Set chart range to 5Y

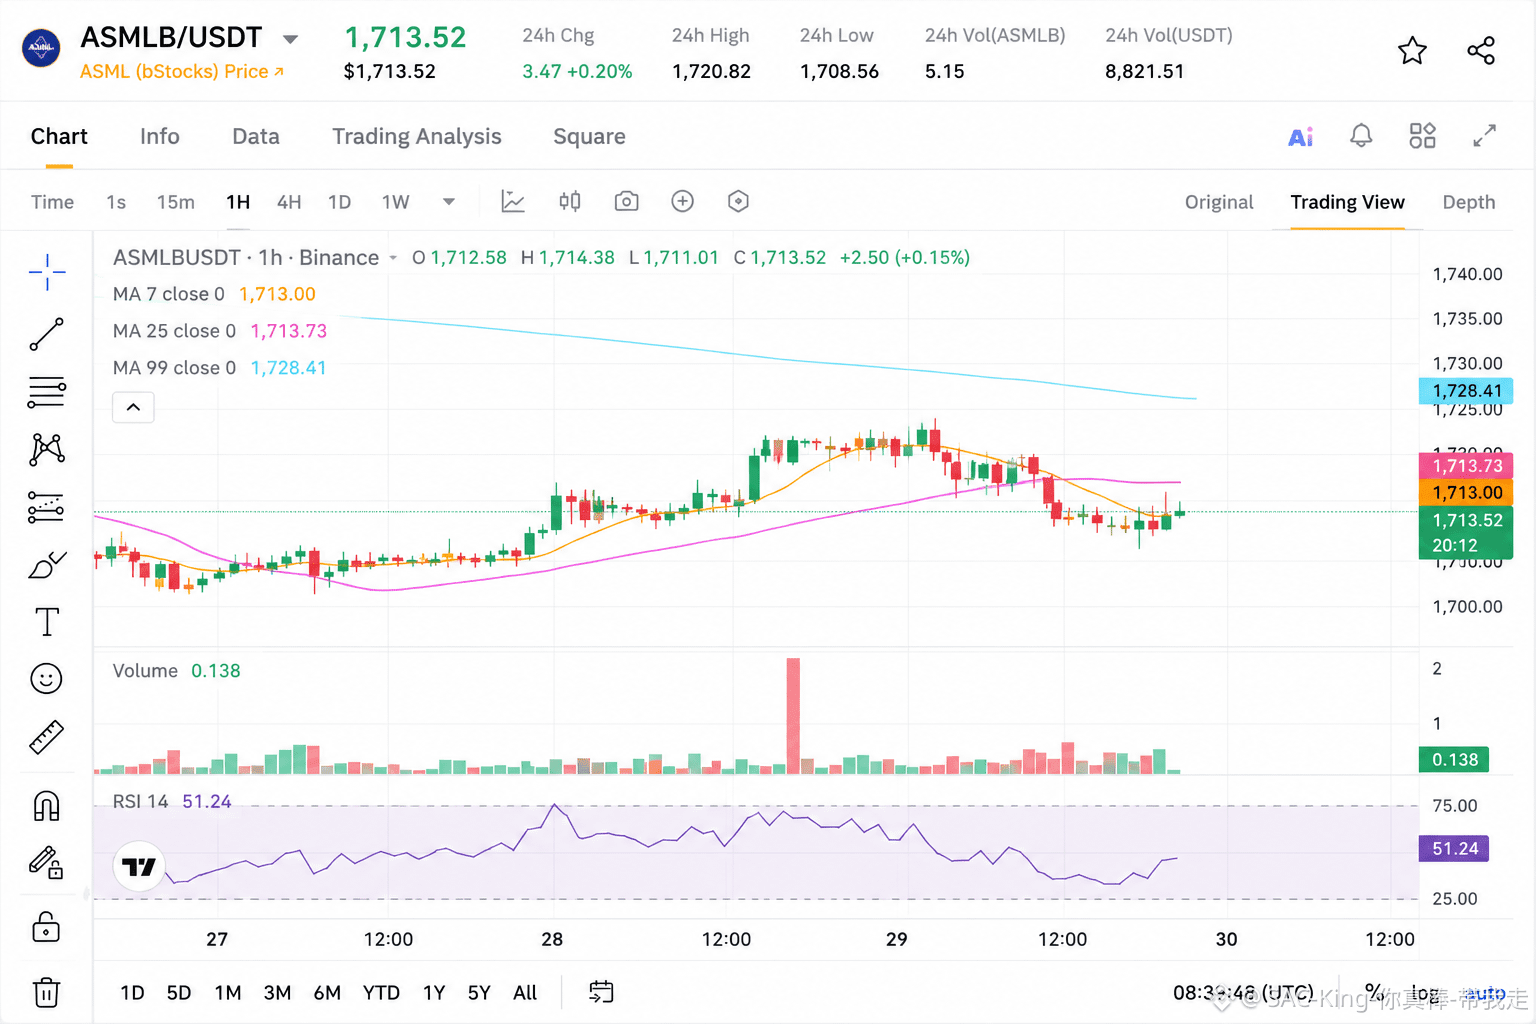(x=479, y=993)
